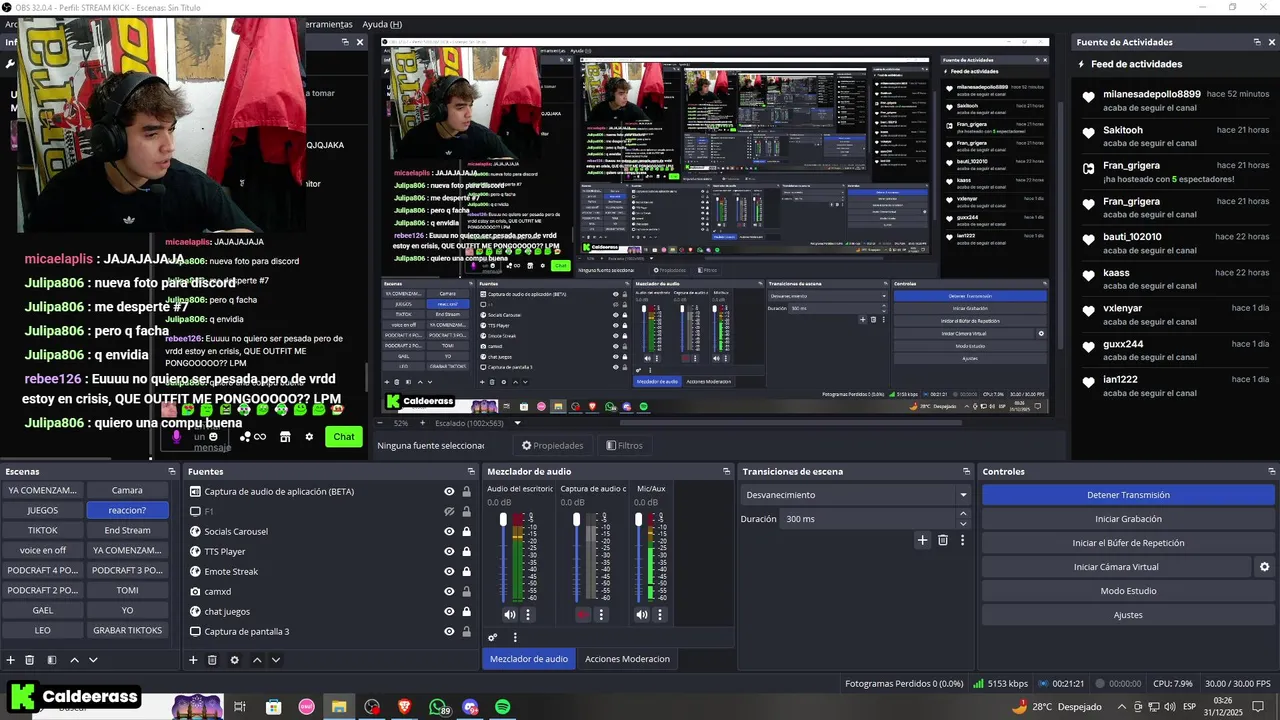
Task: Open virtual camera settings gear
Action: point(1264,567)
